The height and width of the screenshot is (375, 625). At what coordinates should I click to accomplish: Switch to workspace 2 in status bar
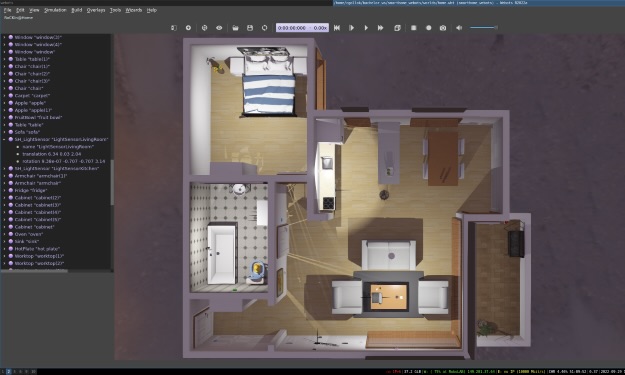(8, 371)
